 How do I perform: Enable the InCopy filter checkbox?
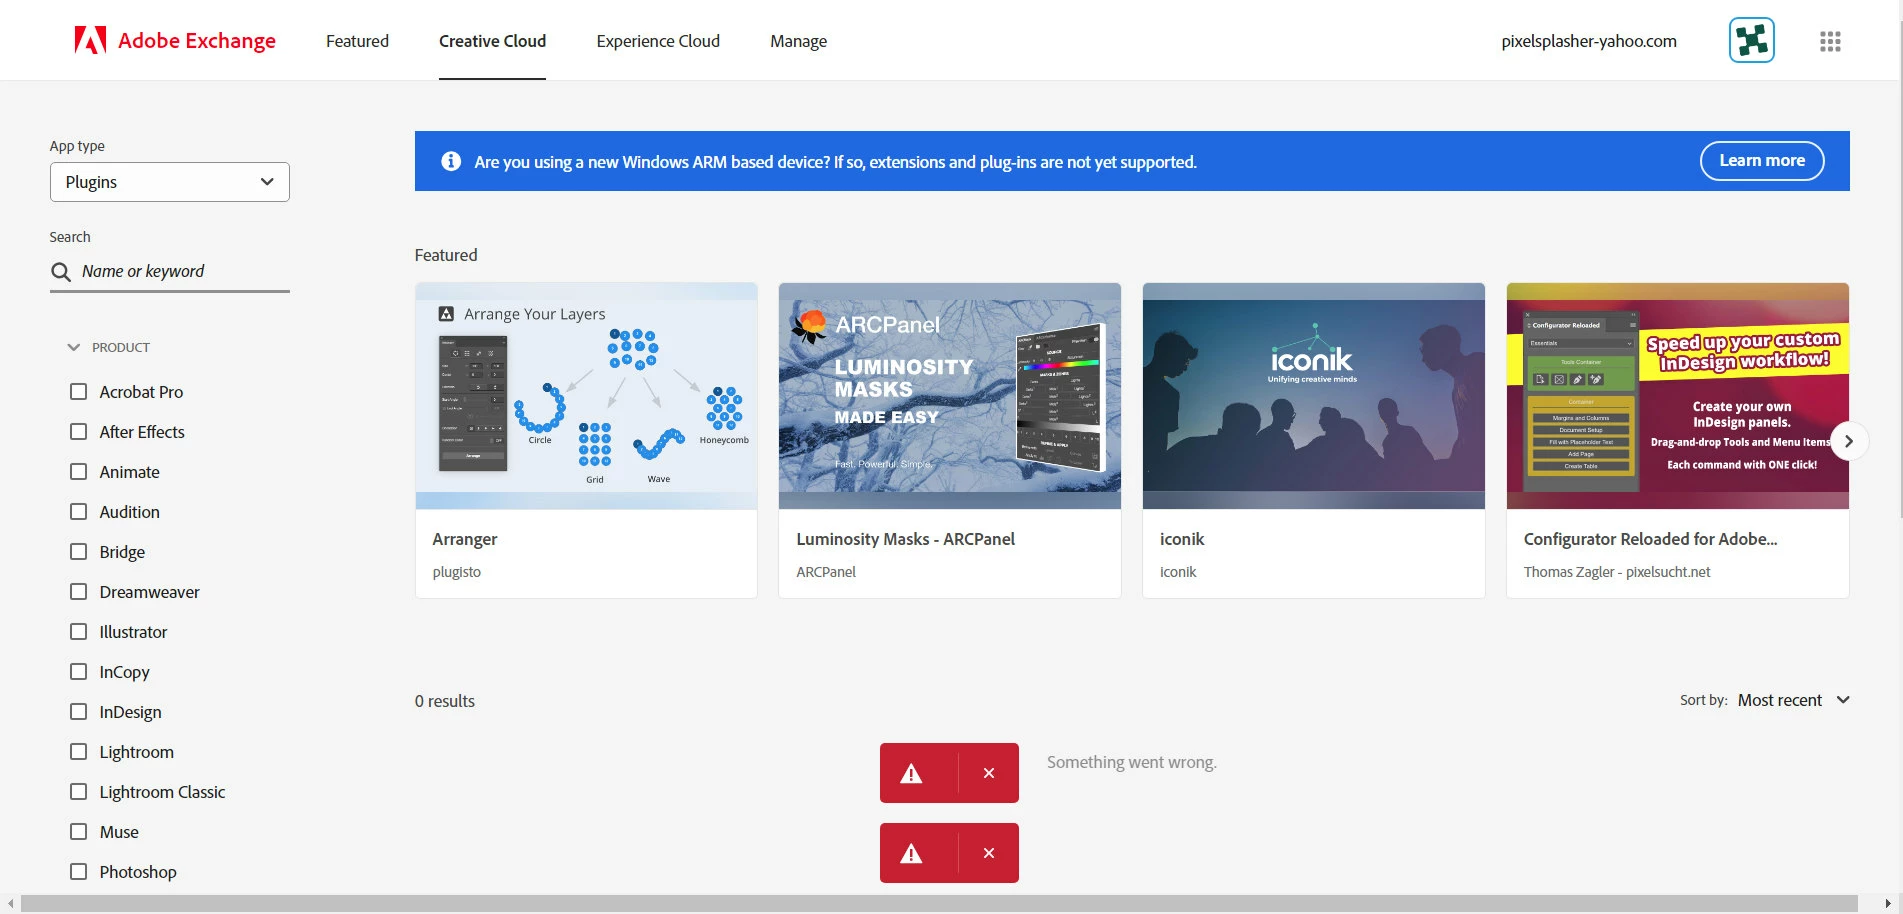pyautogui.click(x=78, y=671)
